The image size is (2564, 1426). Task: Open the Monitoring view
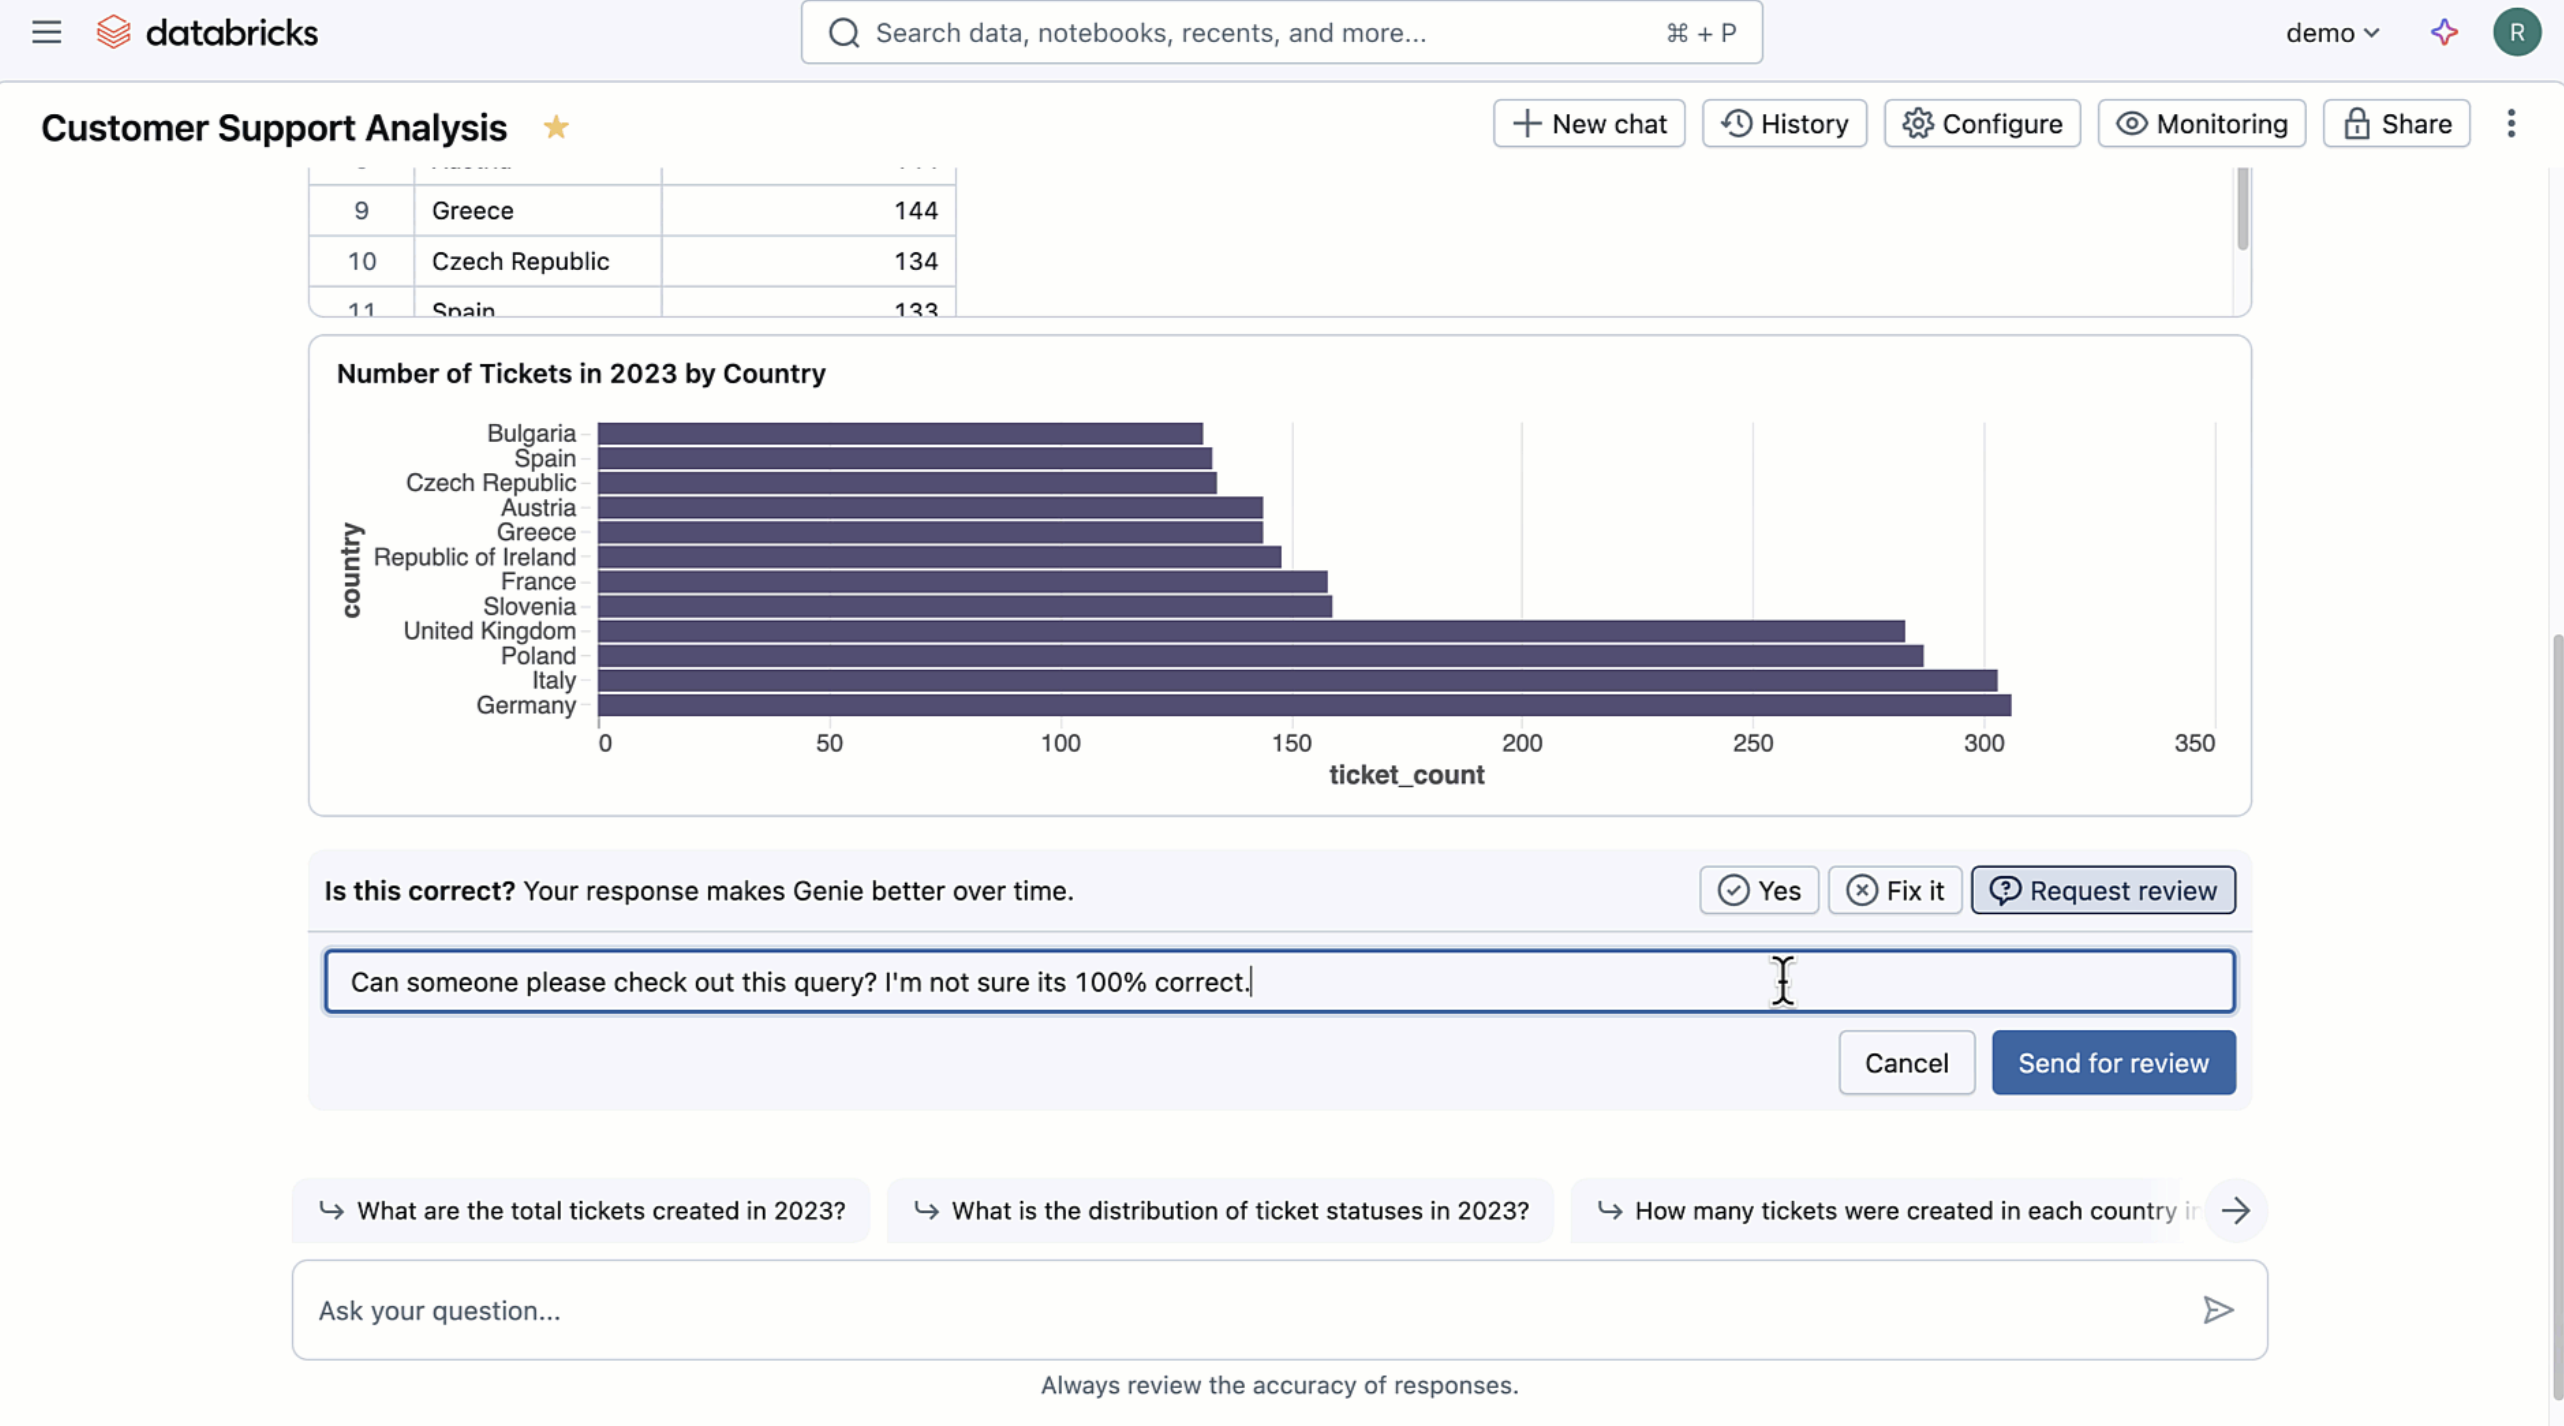pyautogui.click(x=2201, y=124)
